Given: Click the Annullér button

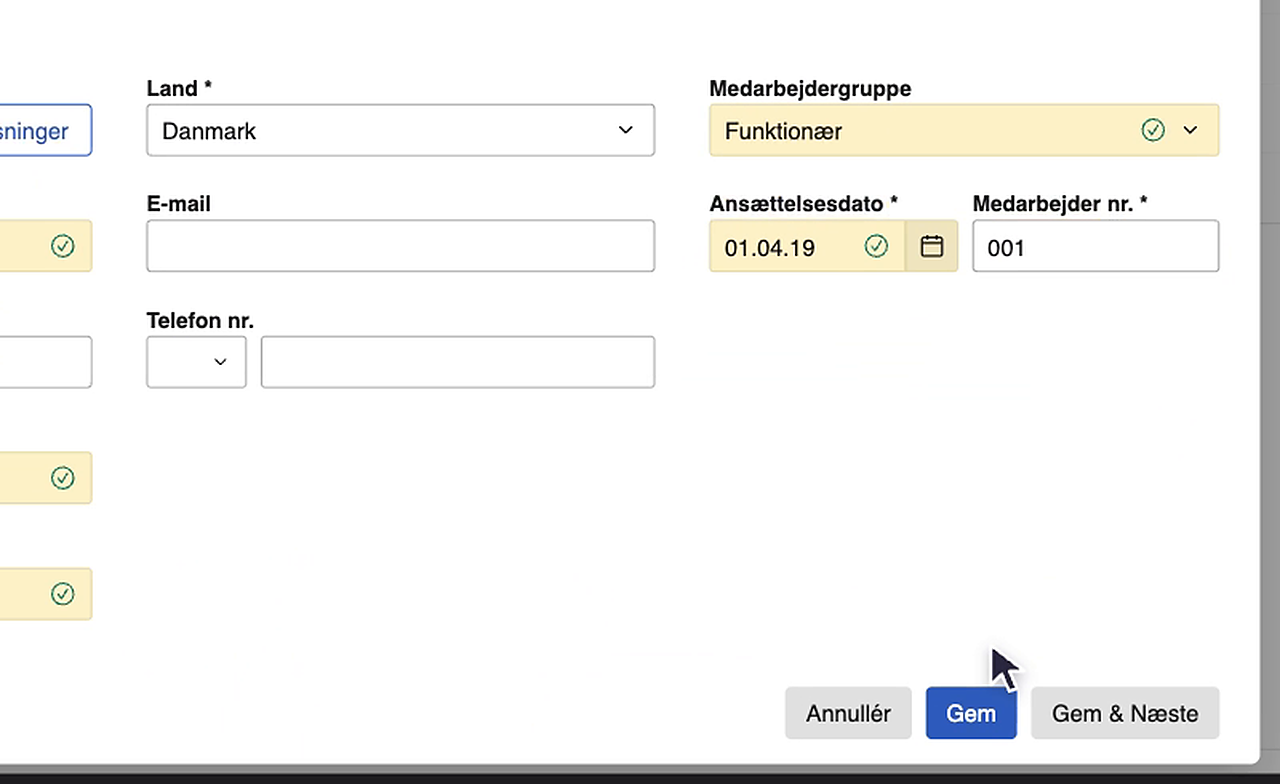Looking at the screenshot, I should click(x=848, y=713).
